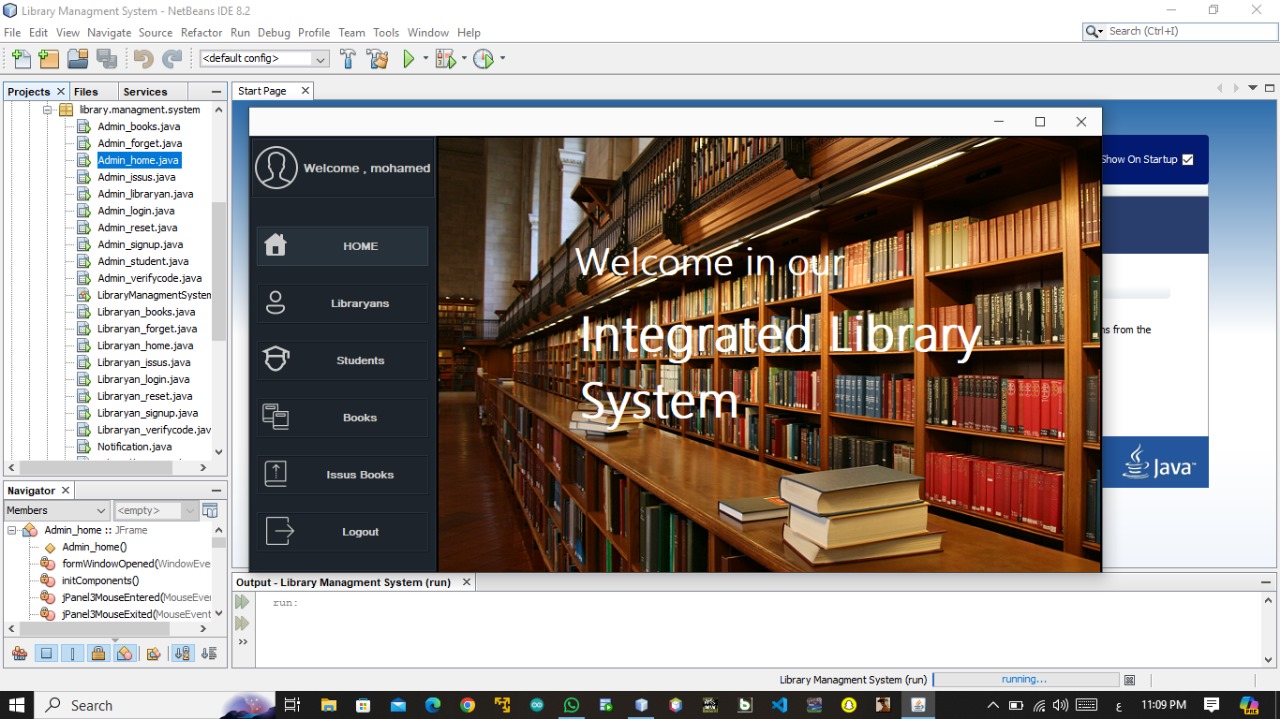Click the Profile Project toolbar icon
The width and height of the screenshot is (1280, 719).
[483, 59]
